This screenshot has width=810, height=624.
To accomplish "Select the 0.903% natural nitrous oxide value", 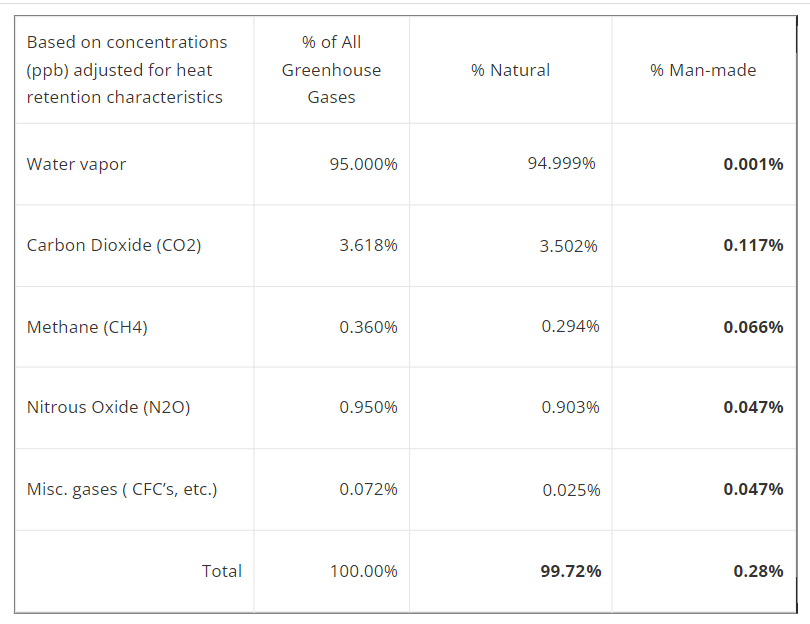I will [570, 407].
